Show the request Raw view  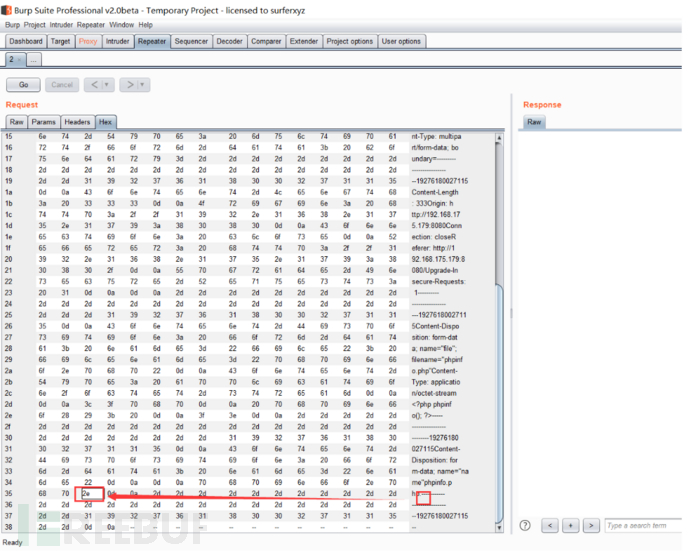coord(16,122)
